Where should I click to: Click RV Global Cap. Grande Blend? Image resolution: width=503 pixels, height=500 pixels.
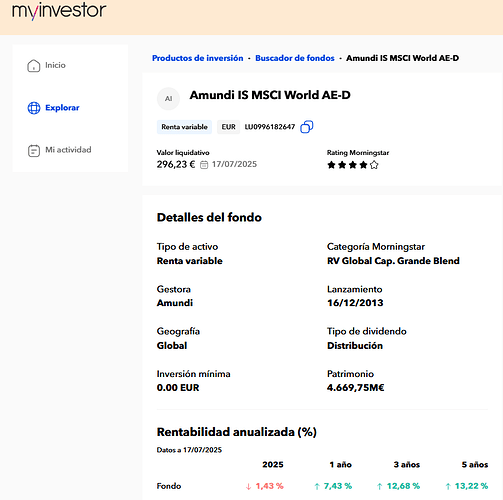pyautogui.click(x=393, y=261)
